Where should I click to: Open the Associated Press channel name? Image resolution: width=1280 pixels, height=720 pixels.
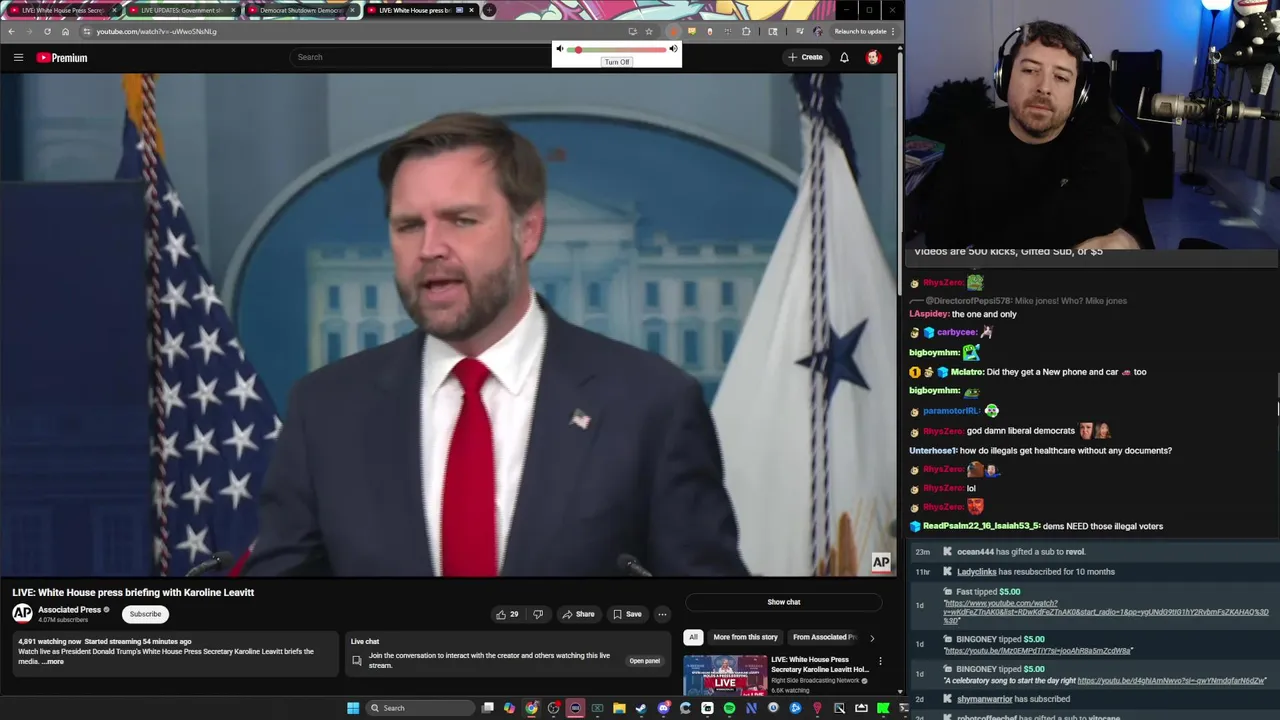69,610
